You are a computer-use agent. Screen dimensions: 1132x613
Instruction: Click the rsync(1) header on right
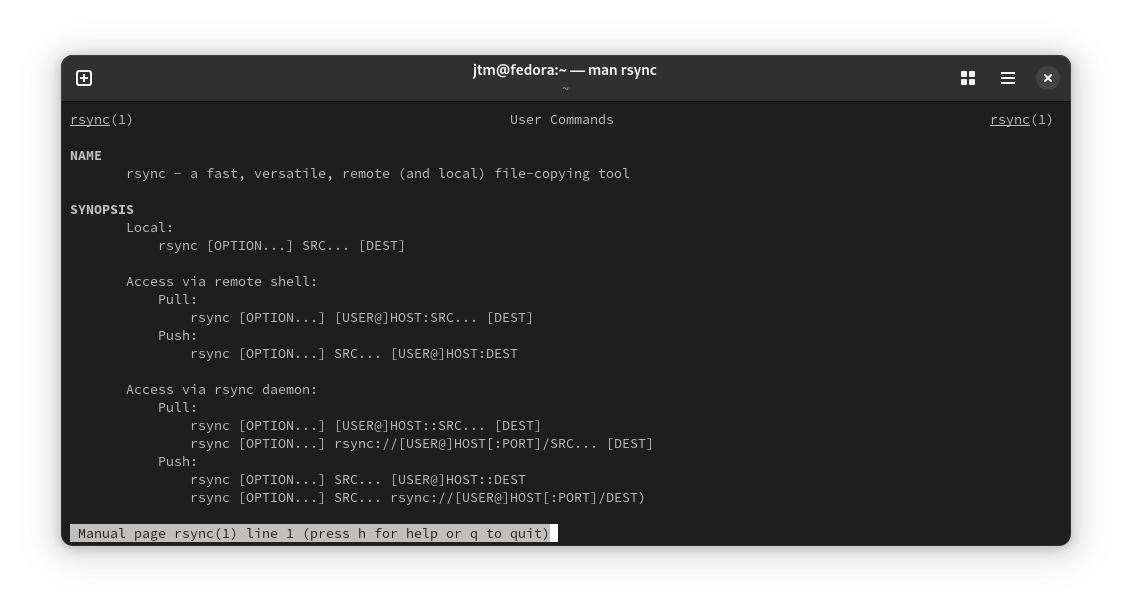(x=1021, y=120)
